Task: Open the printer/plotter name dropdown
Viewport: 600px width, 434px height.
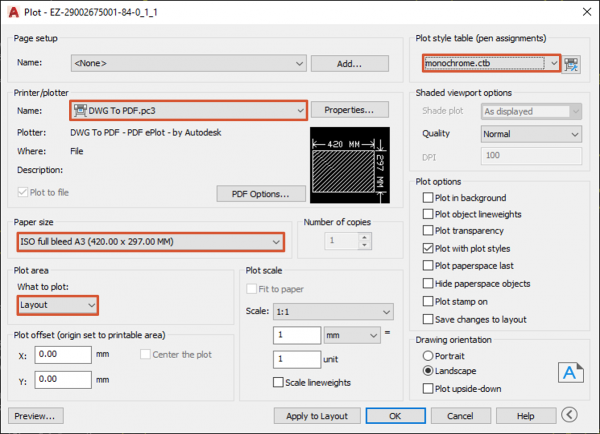Action: [188, 111]
